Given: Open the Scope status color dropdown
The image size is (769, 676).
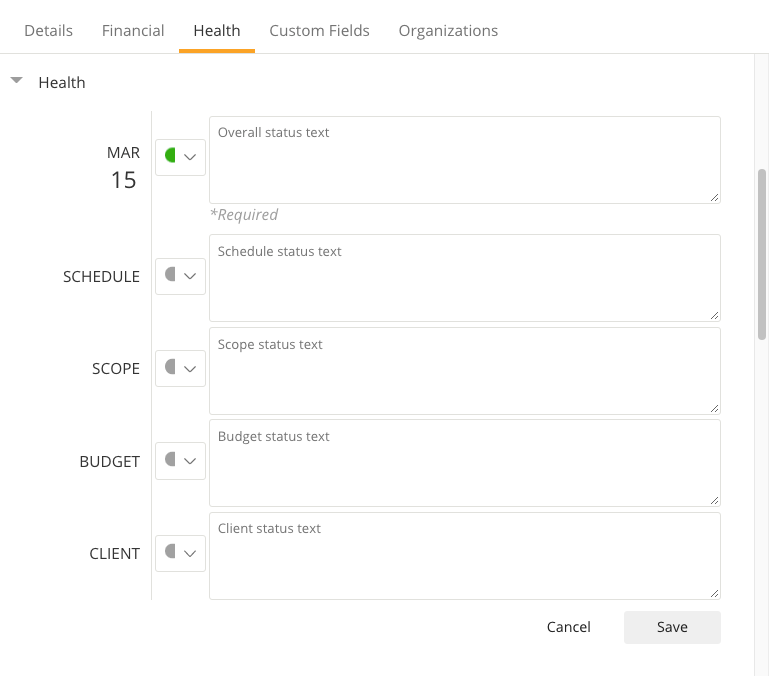Looking at the screenshot, I should click(x=180, y=368).
